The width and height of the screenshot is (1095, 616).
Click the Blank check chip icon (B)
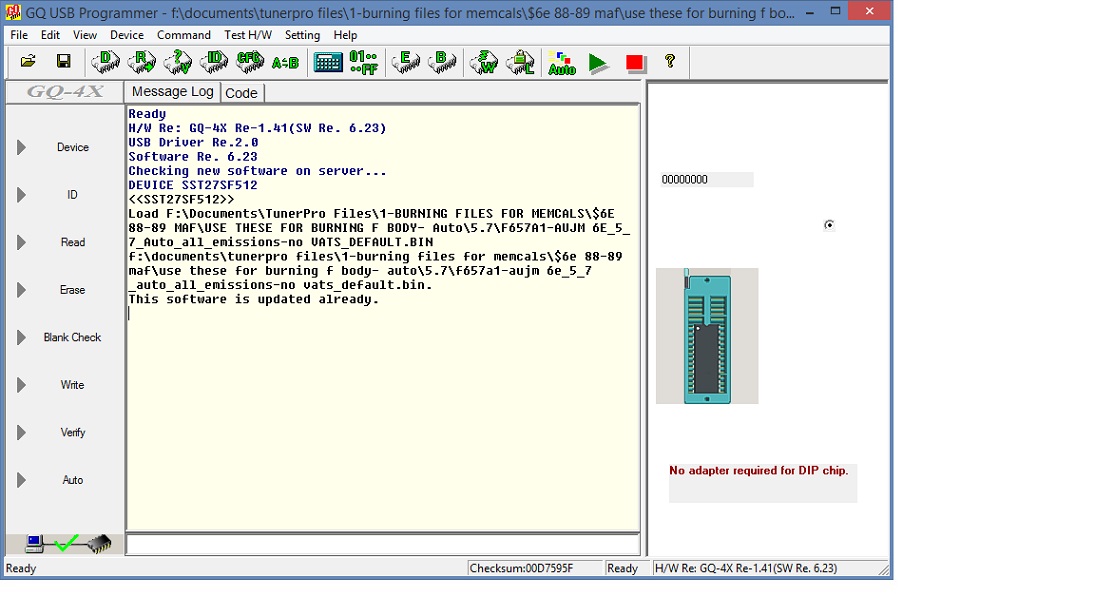[x=442, y=61]
